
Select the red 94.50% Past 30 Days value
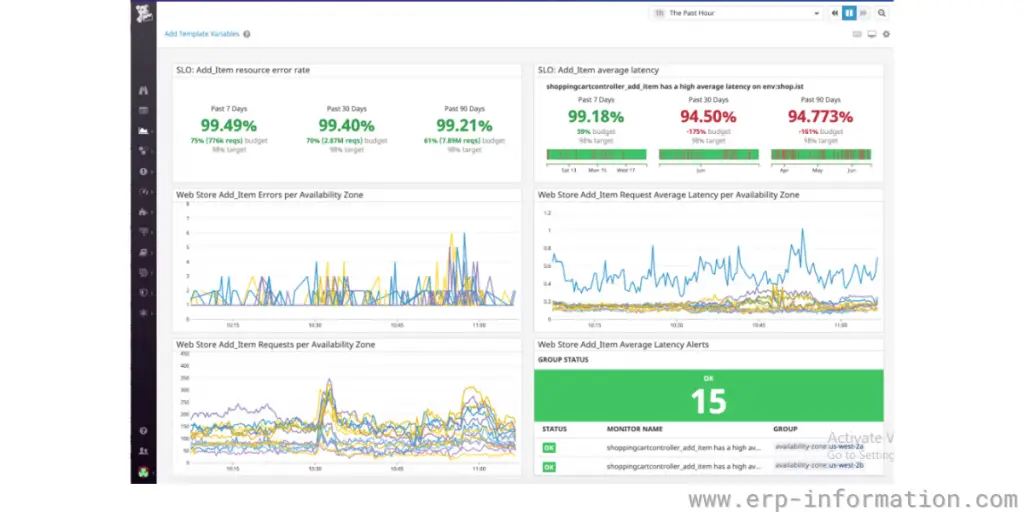click(708, 117)
